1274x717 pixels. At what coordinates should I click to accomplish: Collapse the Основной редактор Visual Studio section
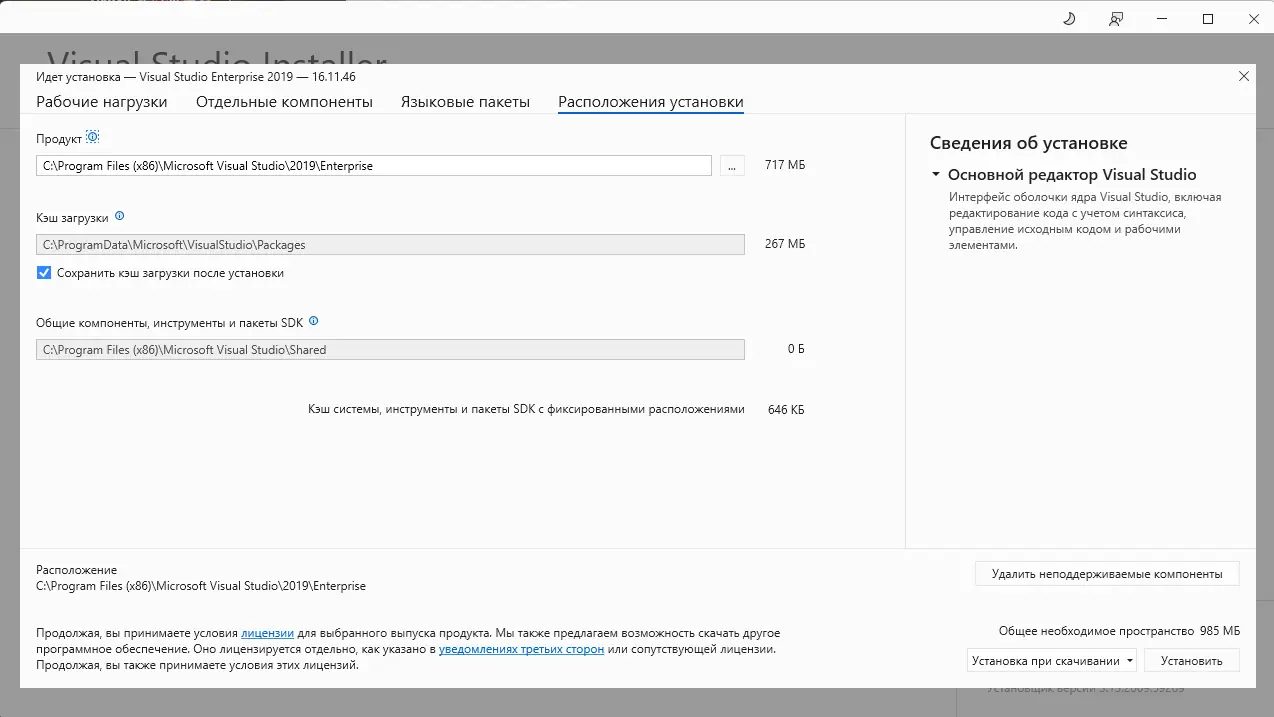point(935,174)
